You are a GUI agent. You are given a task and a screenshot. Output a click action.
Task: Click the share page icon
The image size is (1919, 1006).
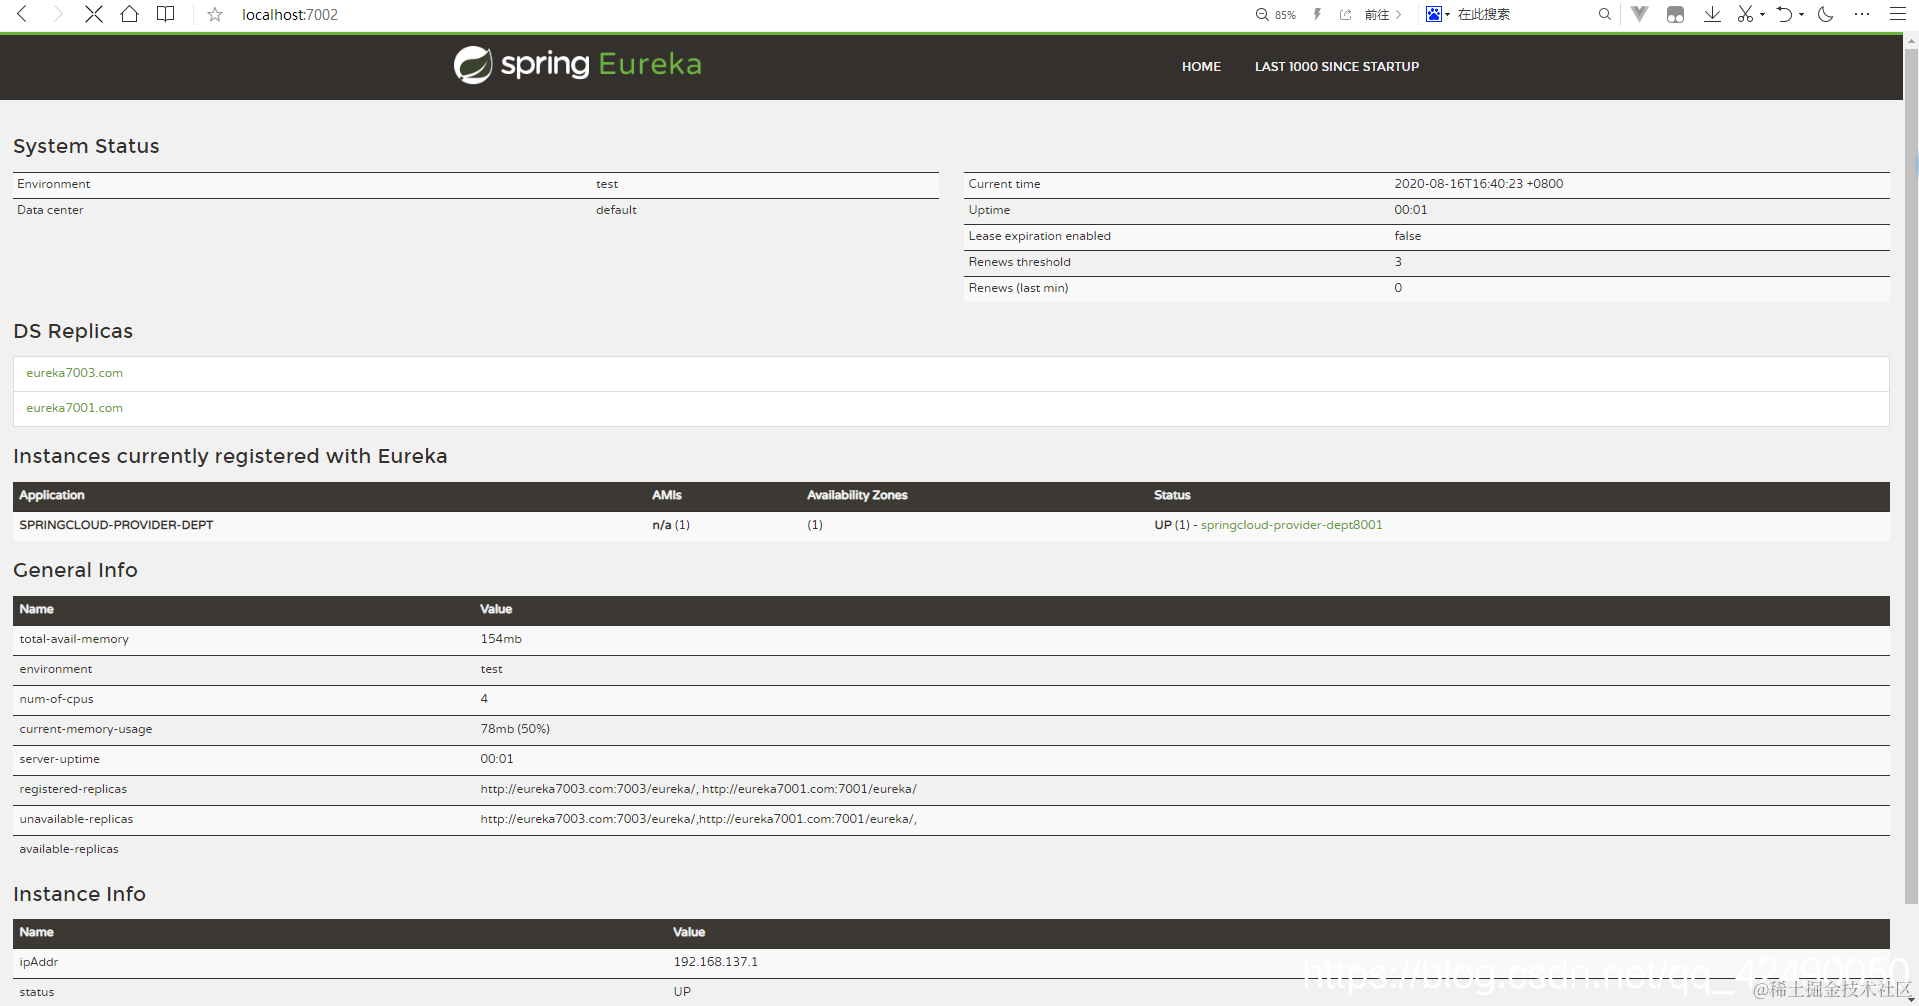(1346, 14)
